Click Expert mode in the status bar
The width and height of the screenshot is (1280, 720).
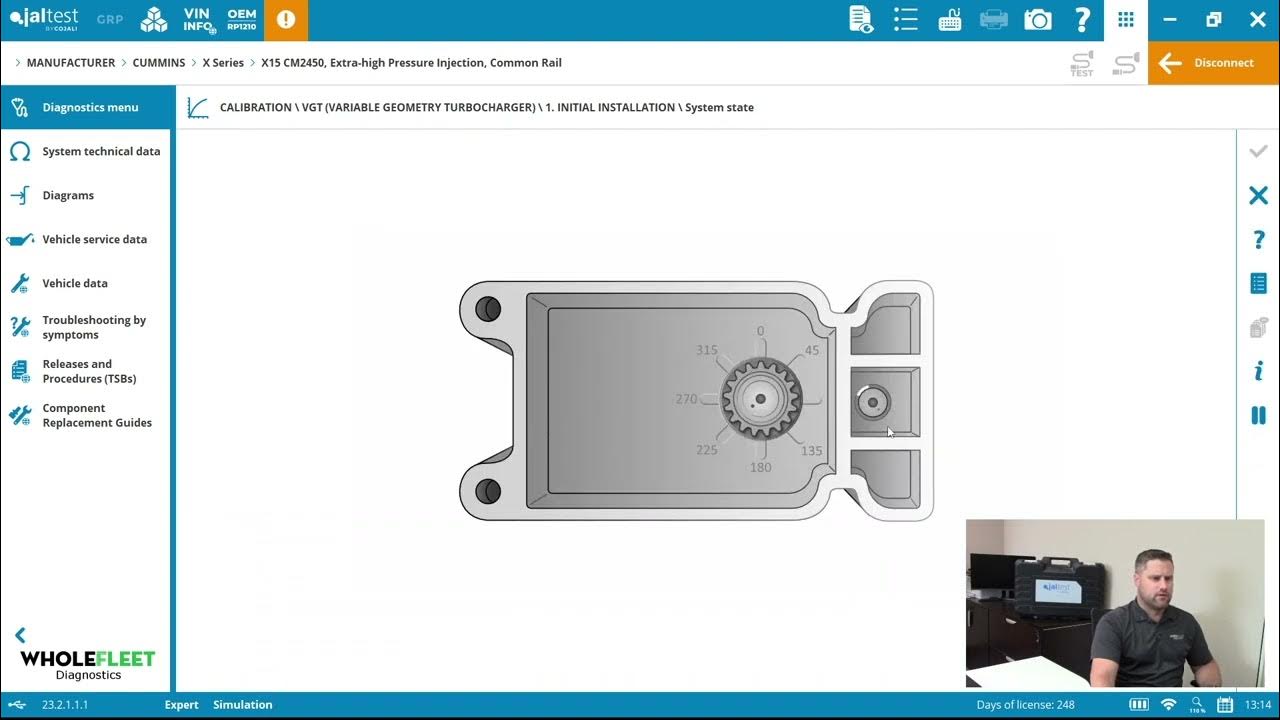[182, 705]
